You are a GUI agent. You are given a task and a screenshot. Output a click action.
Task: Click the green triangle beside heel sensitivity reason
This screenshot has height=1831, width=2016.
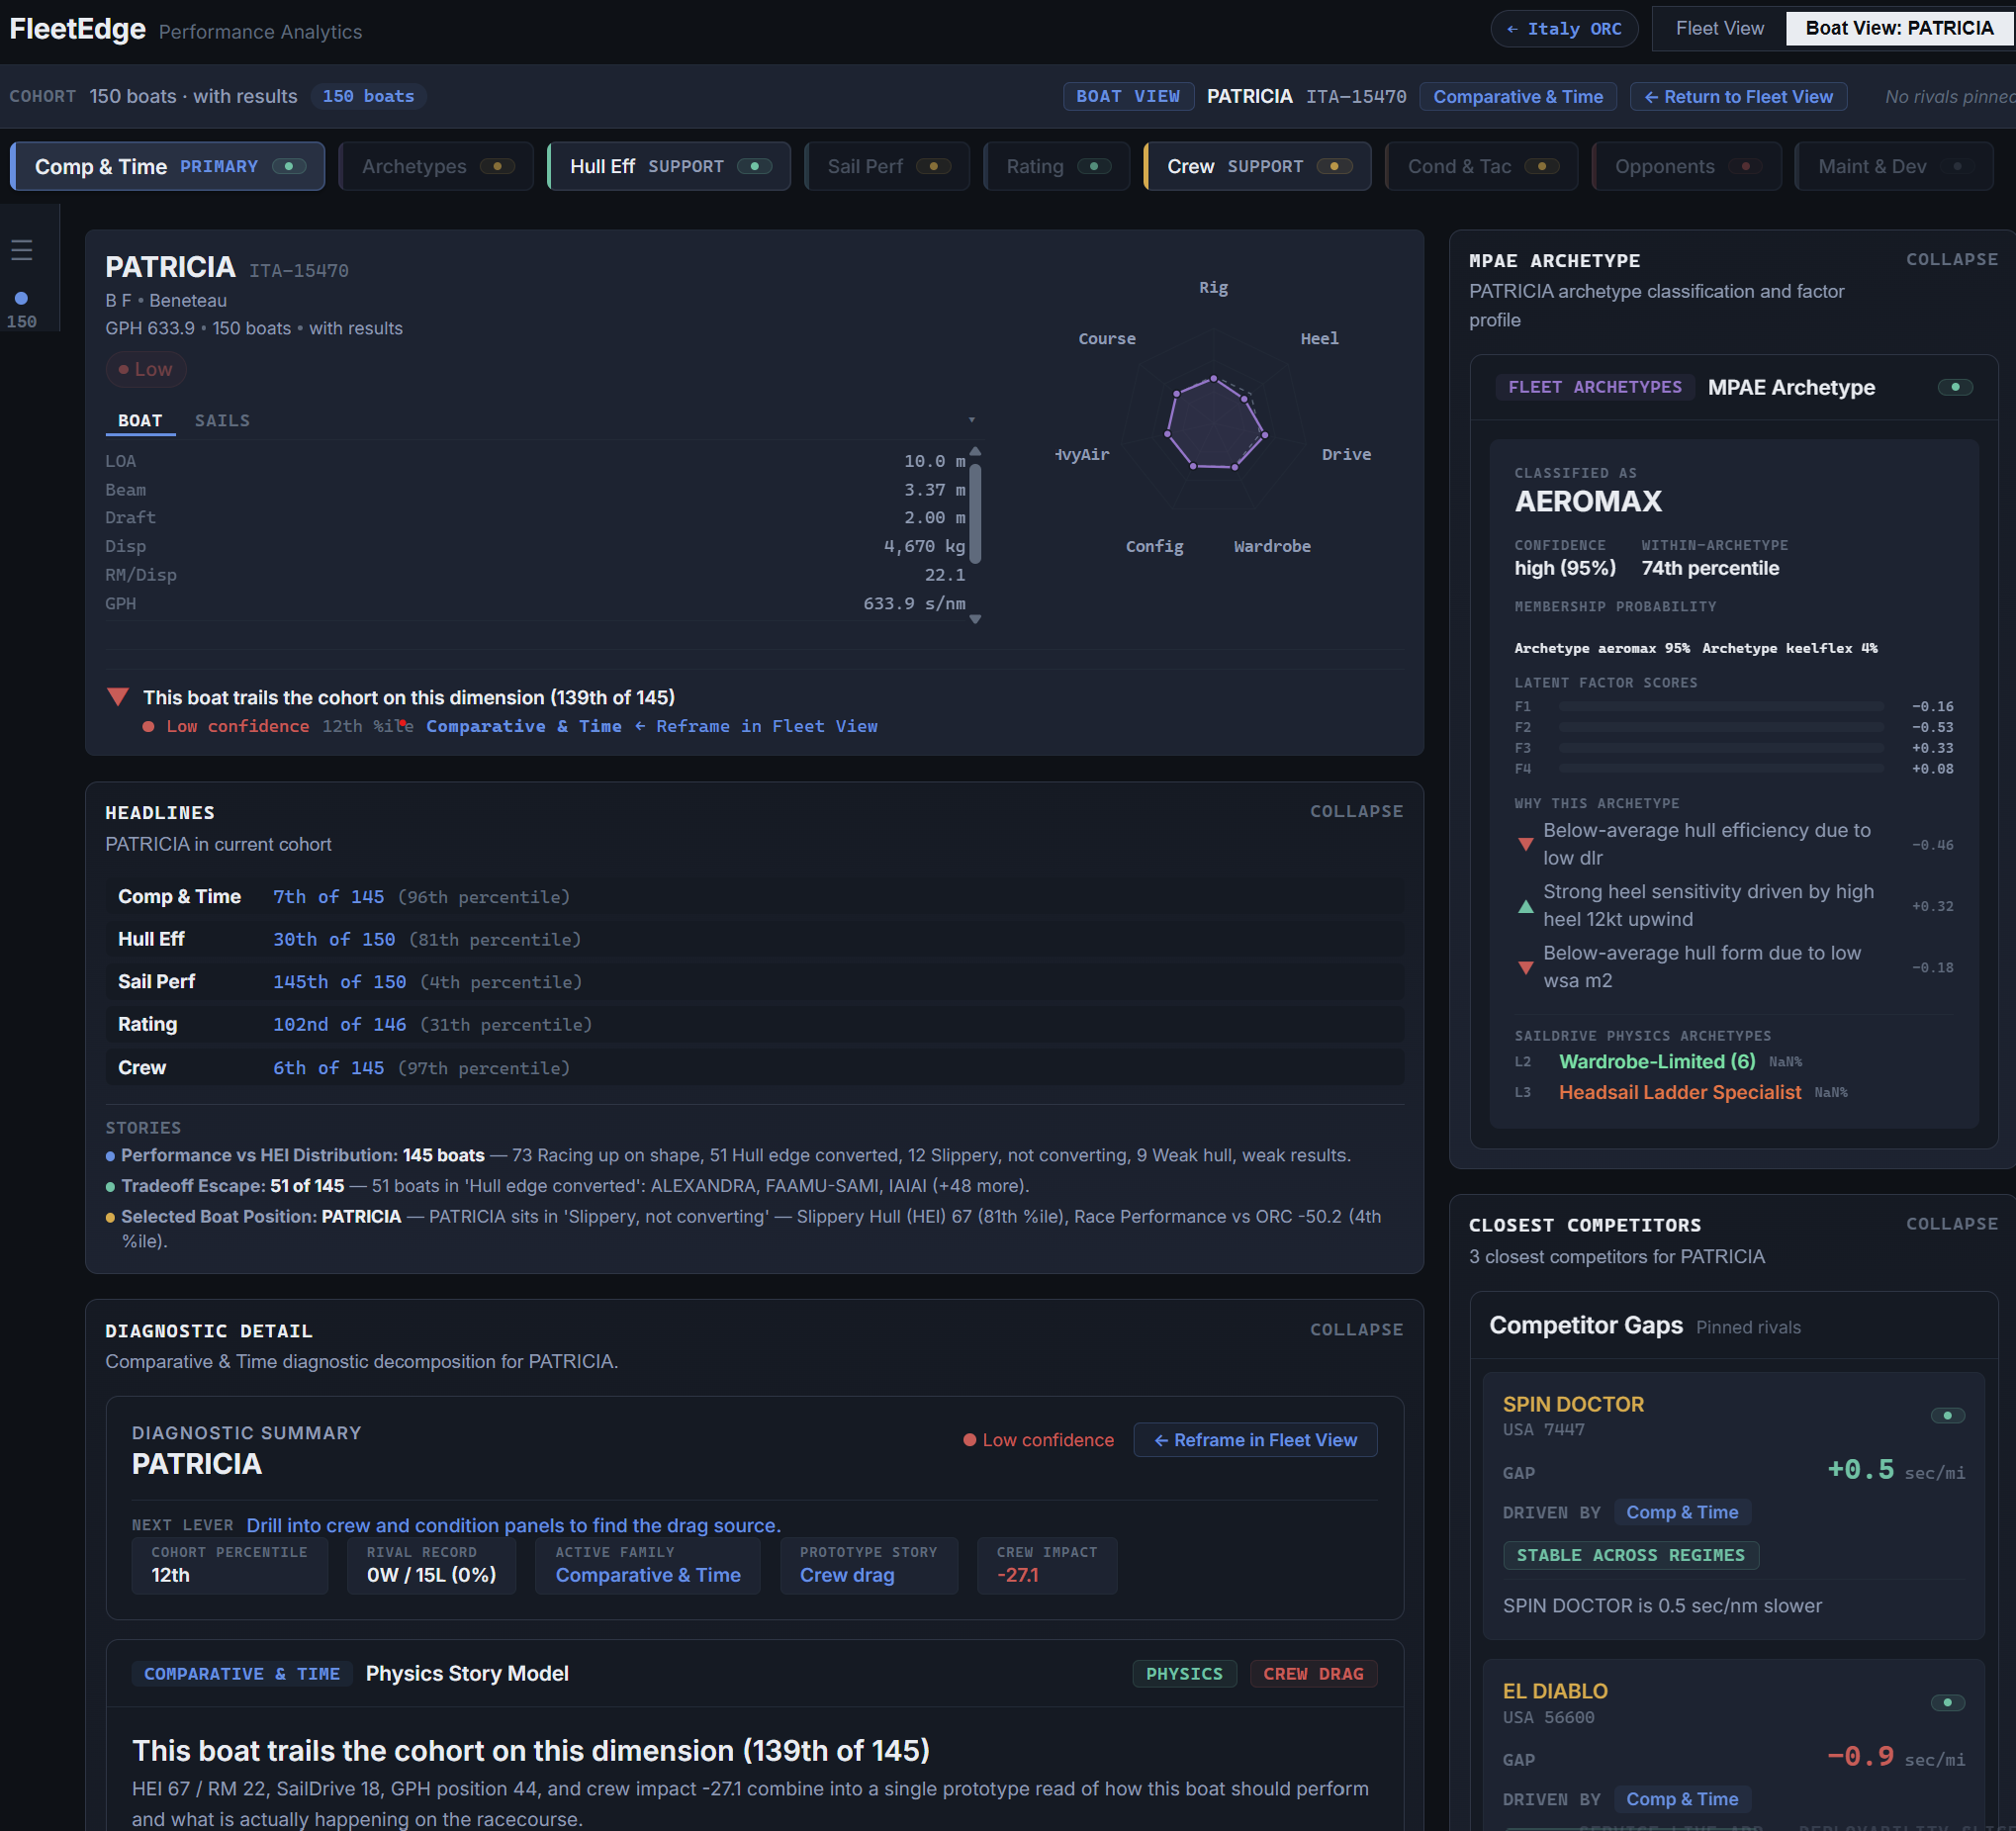(x=1525, y=906)
